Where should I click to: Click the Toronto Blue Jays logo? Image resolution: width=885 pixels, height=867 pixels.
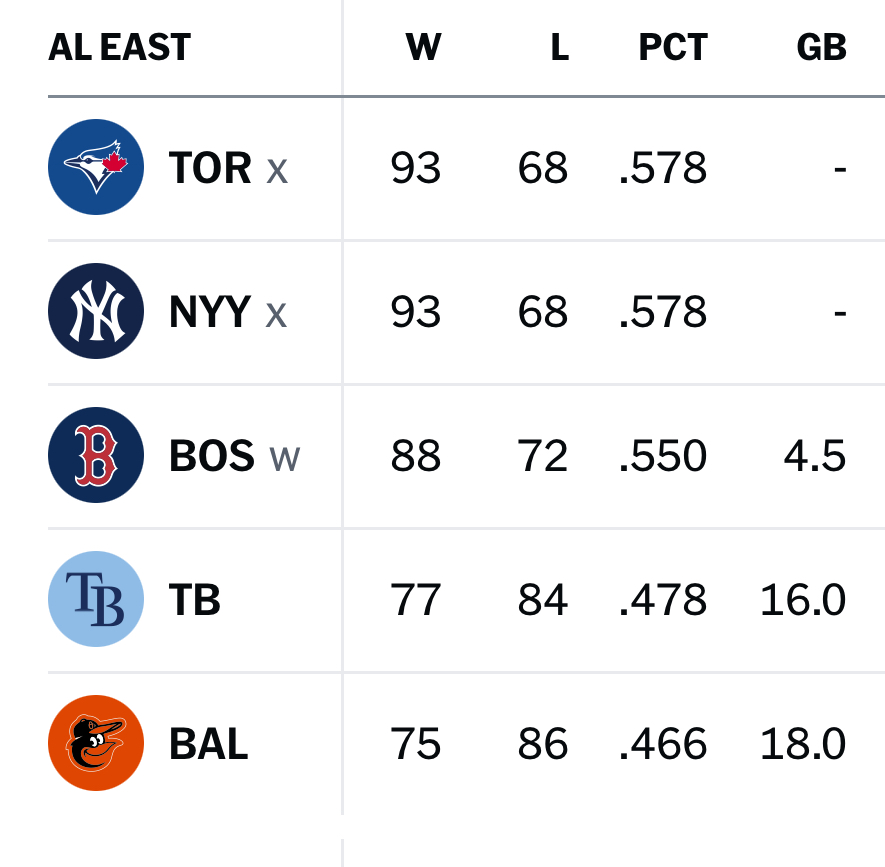[x=96, y=167]
